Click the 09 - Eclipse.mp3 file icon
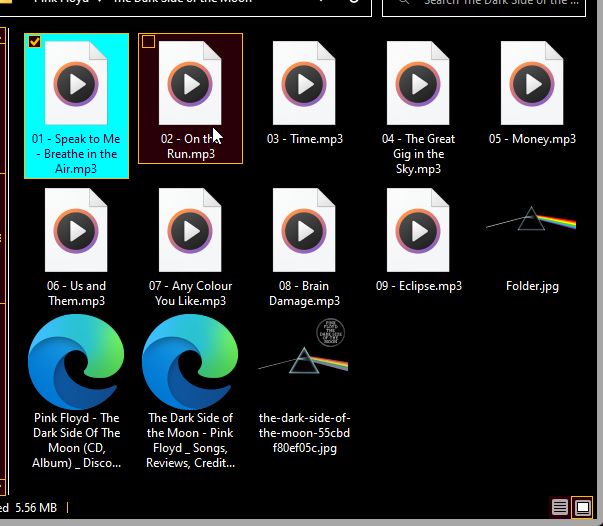 coord(418,230)
